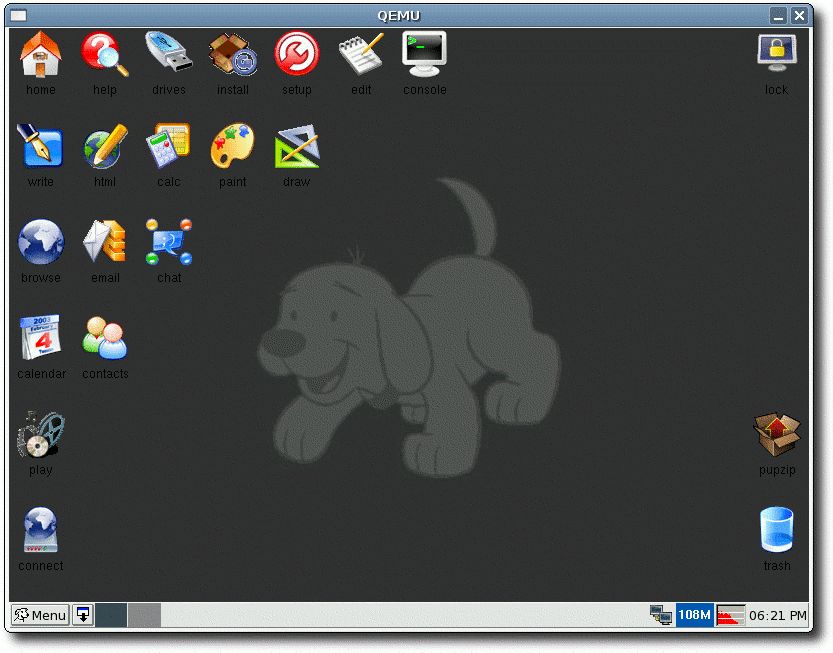The height and width of the screenshot is (653, 833).
Task: Click the lock screen icon
Action: point(777,53)
